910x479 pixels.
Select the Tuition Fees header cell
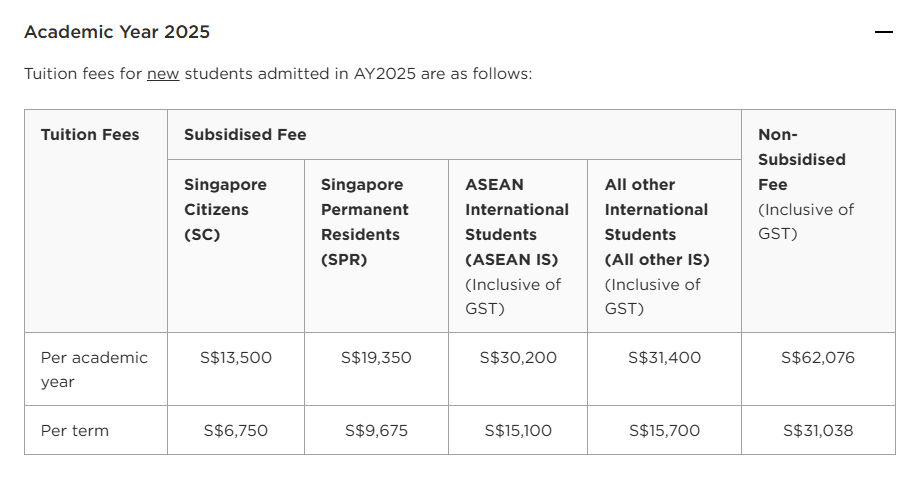(x=96, y=221)
